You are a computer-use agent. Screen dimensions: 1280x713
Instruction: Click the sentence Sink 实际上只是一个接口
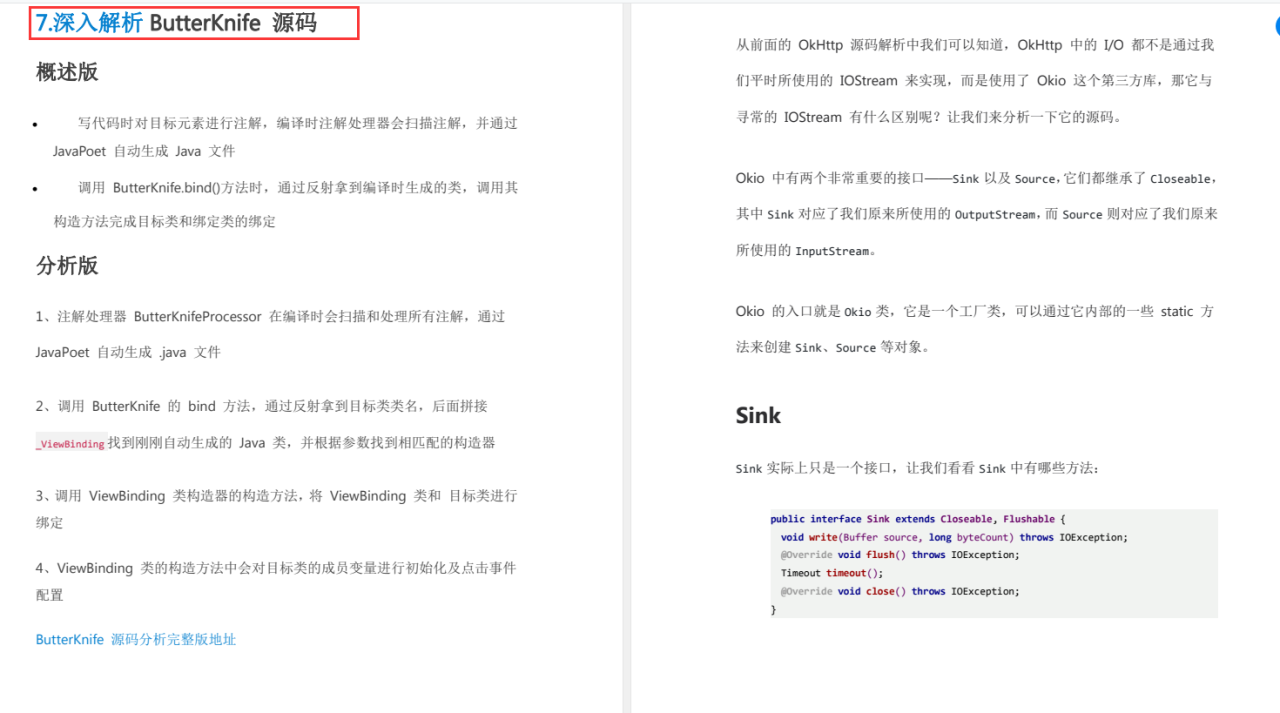click(x=917, y=468)
